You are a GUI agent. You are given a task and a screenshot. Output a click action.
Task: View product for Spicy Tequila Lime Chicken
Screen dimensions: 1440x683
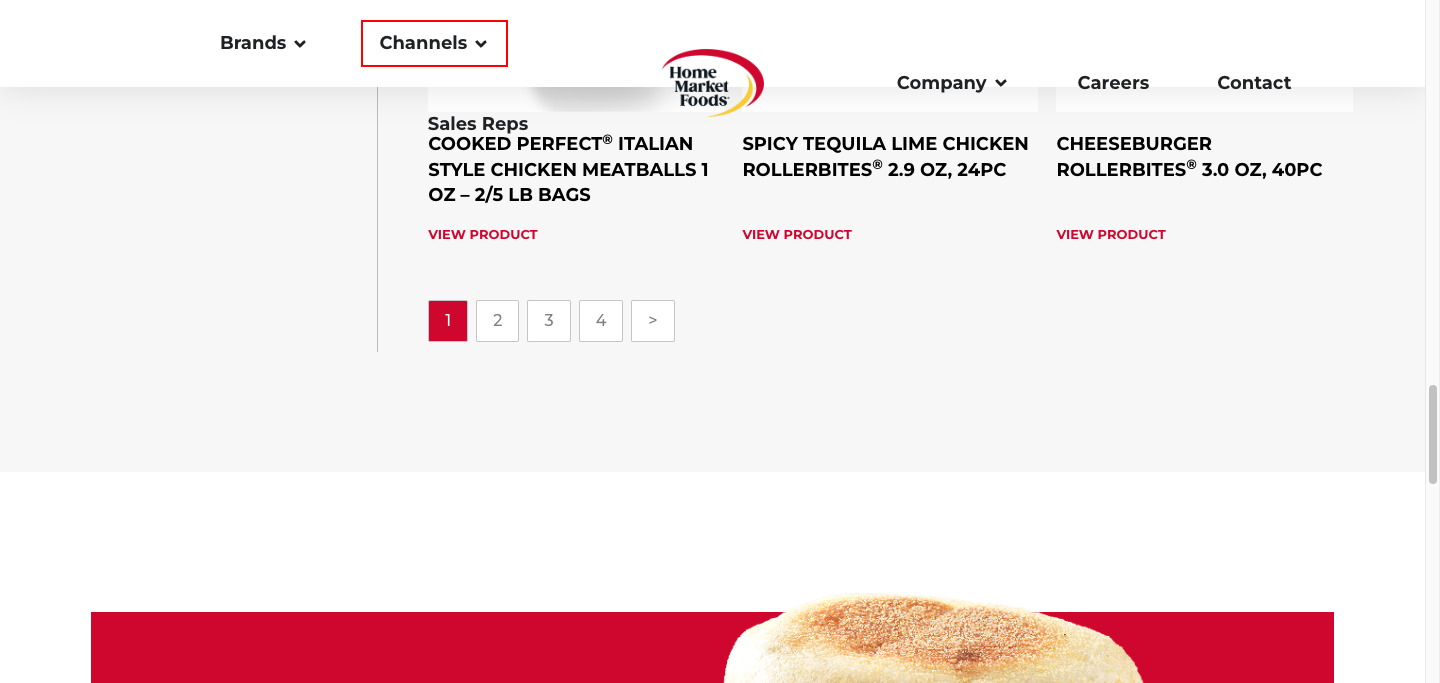point(797,235)
